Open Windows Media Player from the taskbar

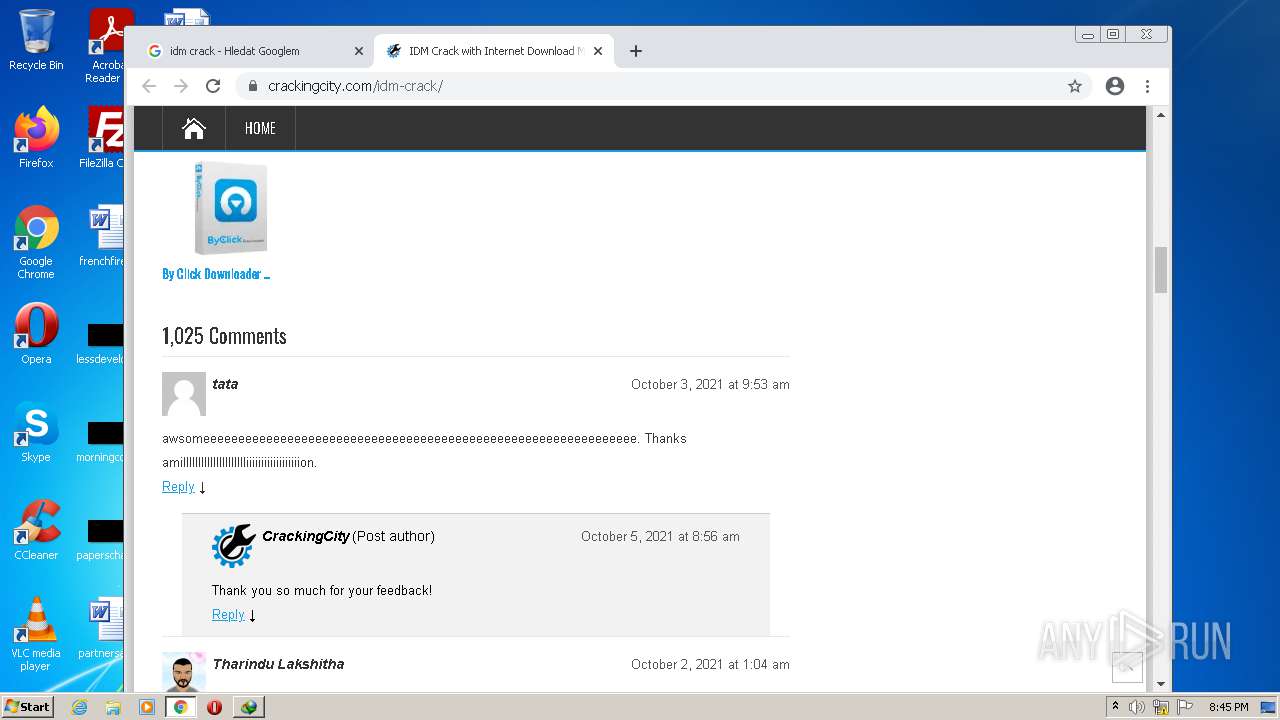click(x=147, y=707)
